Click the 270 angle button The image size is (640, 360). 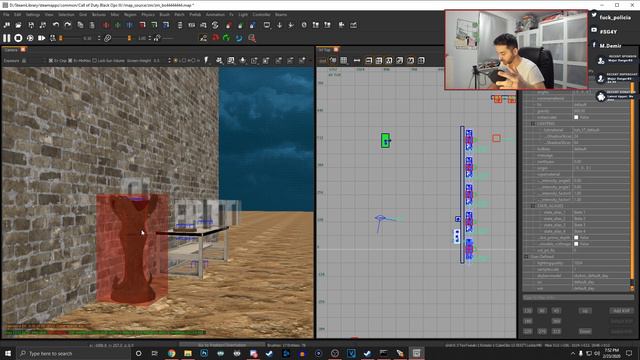pos(542,331)
